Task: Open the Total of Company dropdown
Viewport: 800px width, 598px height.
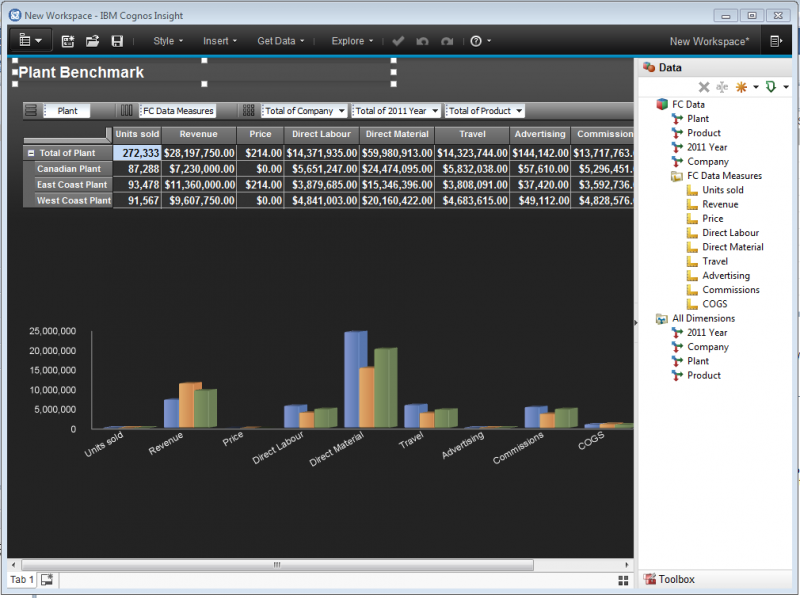Action: [x=304, y=111]
